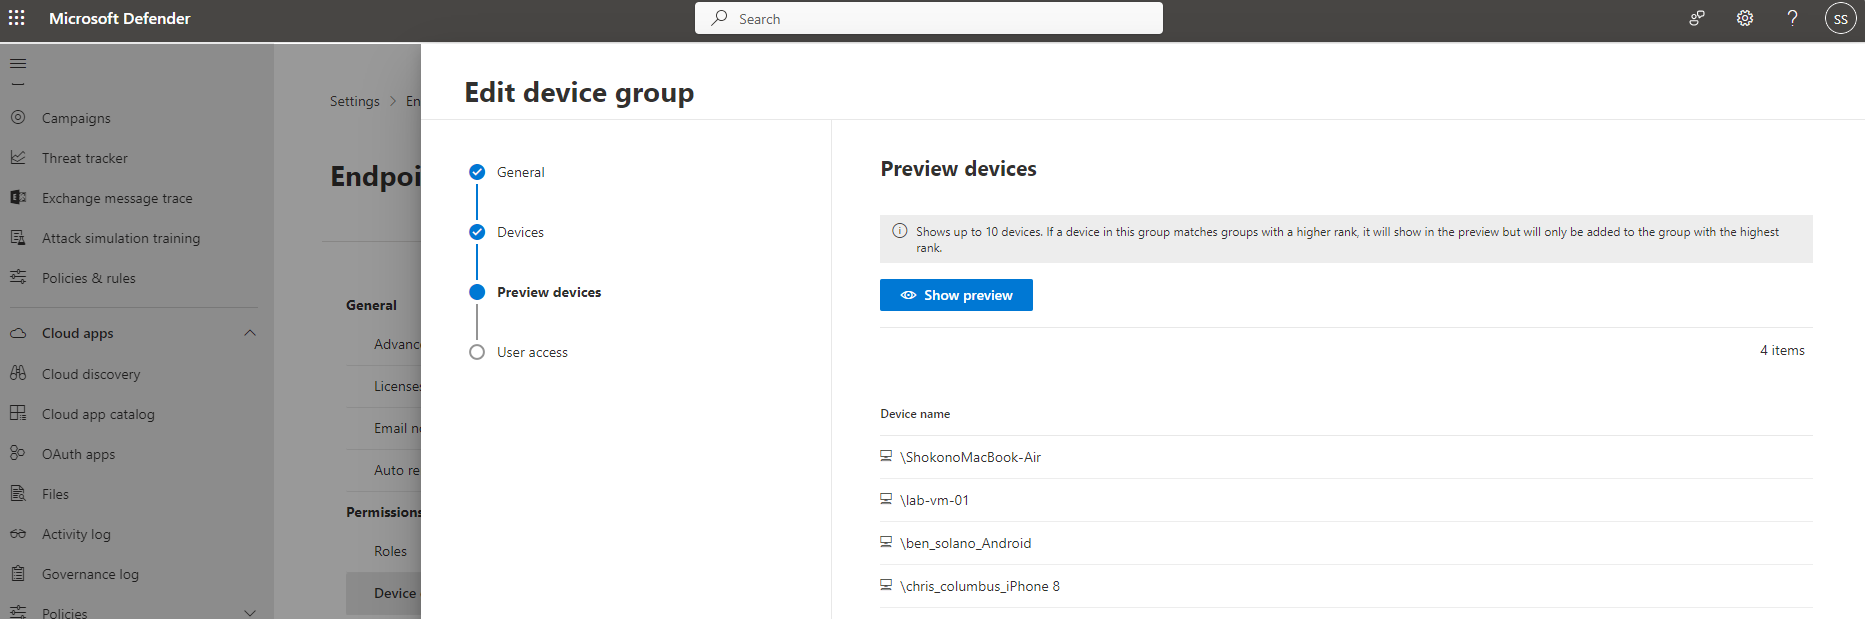Screen dimensions: 1865x619
Task: Open Campaigns in the sidebar
Action: click(76, 118)
